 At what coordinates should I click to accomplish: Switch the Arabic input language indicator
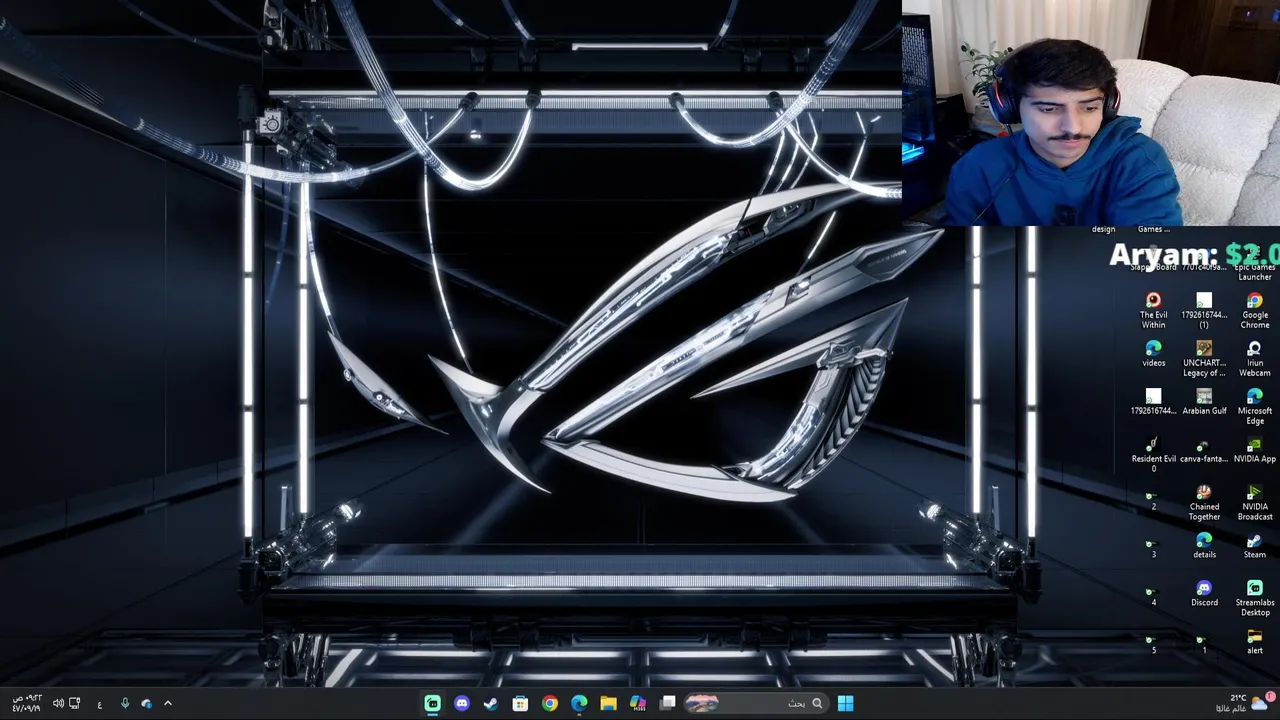(x=99, y=704)
